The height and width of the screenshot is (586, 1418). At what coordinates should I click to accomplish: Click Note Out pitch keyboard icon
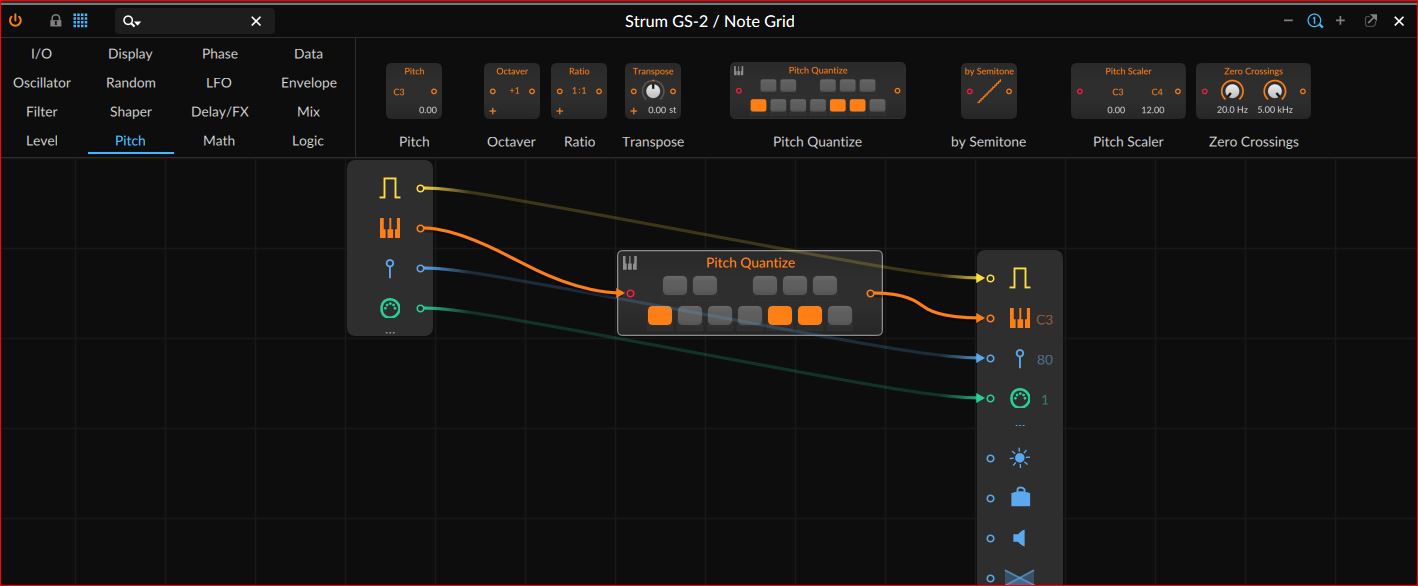pyautogui.click(x=1020, y=318)
